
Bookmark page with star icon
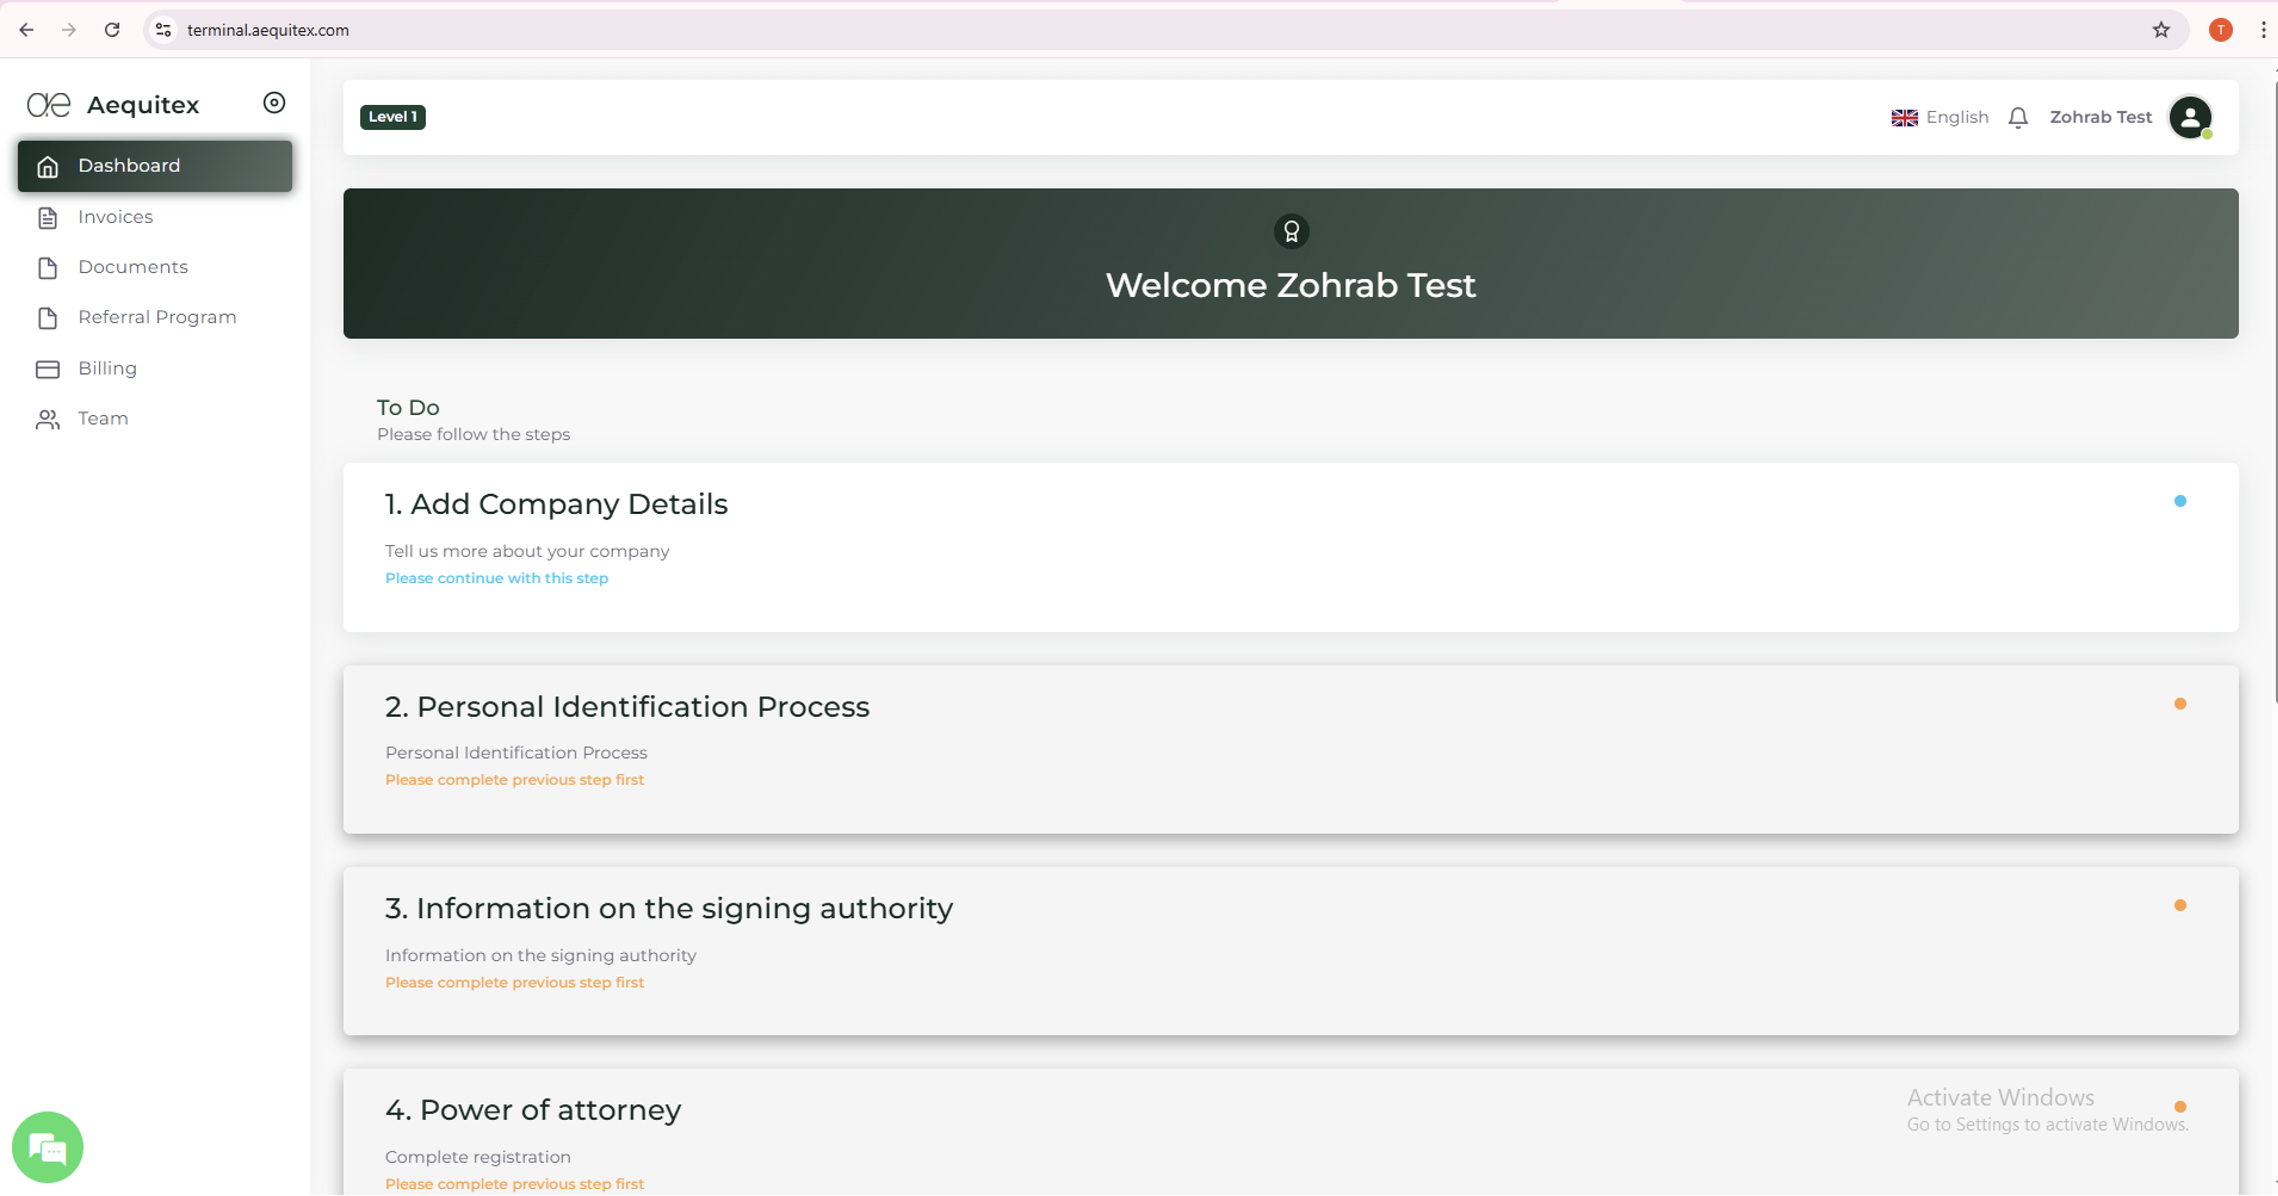click(2161, 30)
